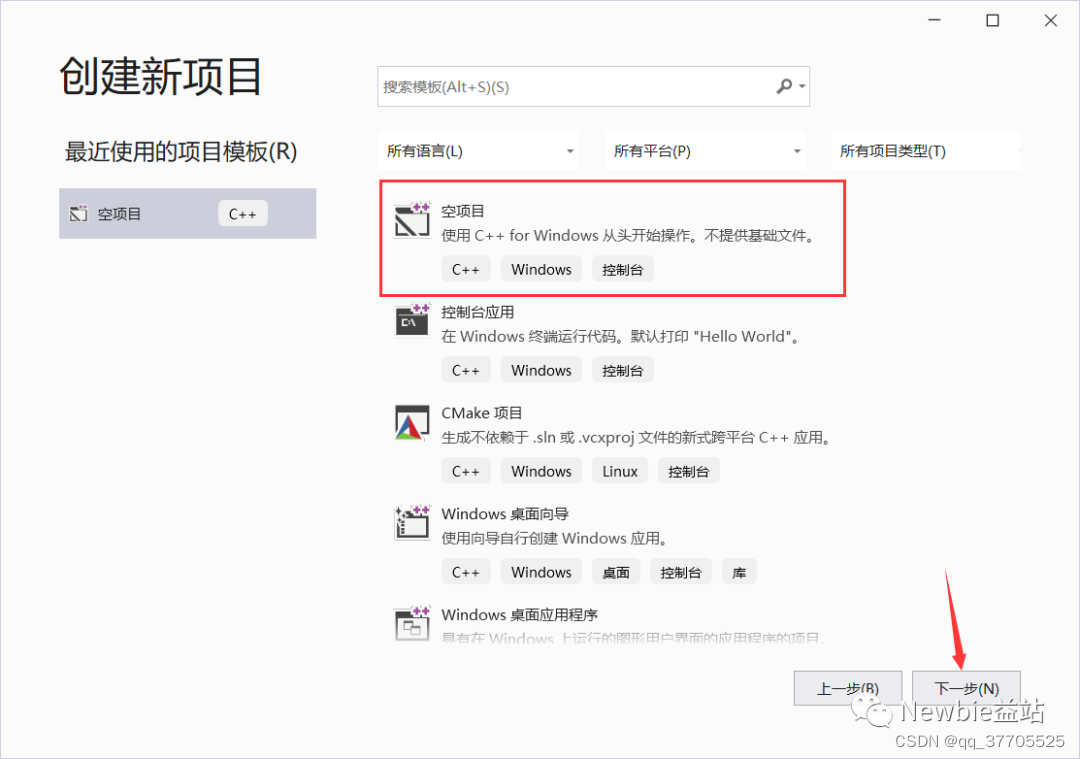Proceed with 下一步(N) button
Viewport: 1080px width, 759px height.
click(x=966, y=688)
